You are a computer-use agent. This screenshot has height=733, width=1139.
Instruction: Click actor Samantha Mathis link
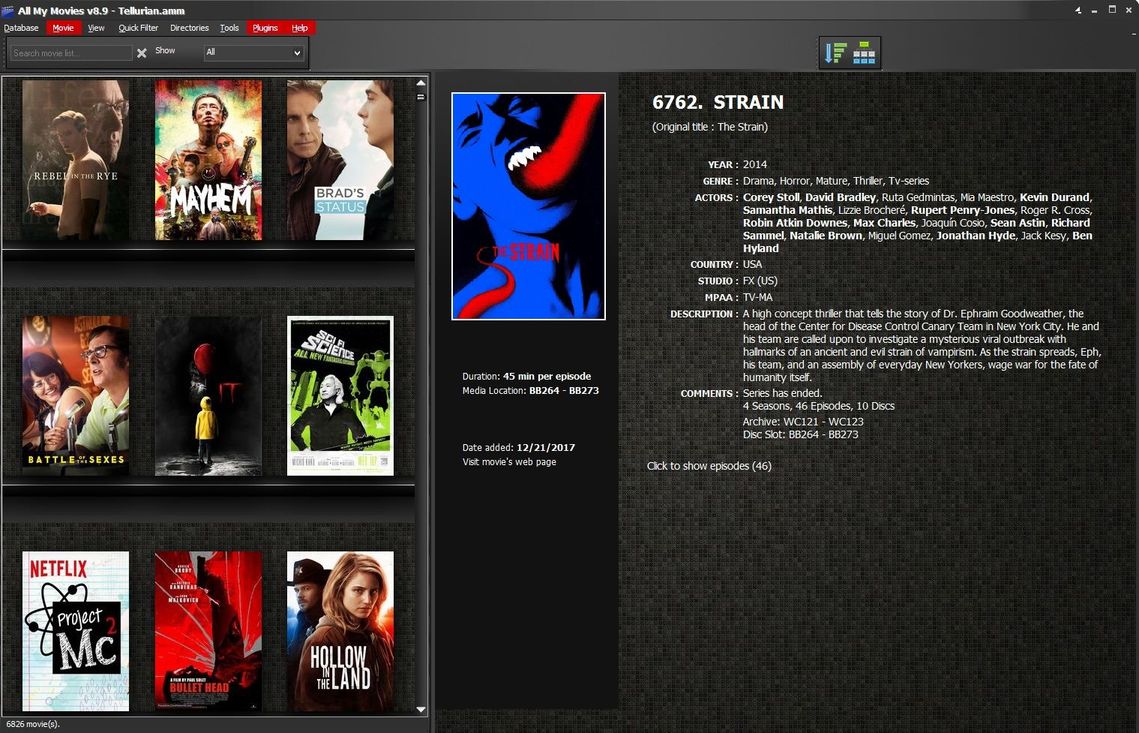tap(787, 210)
